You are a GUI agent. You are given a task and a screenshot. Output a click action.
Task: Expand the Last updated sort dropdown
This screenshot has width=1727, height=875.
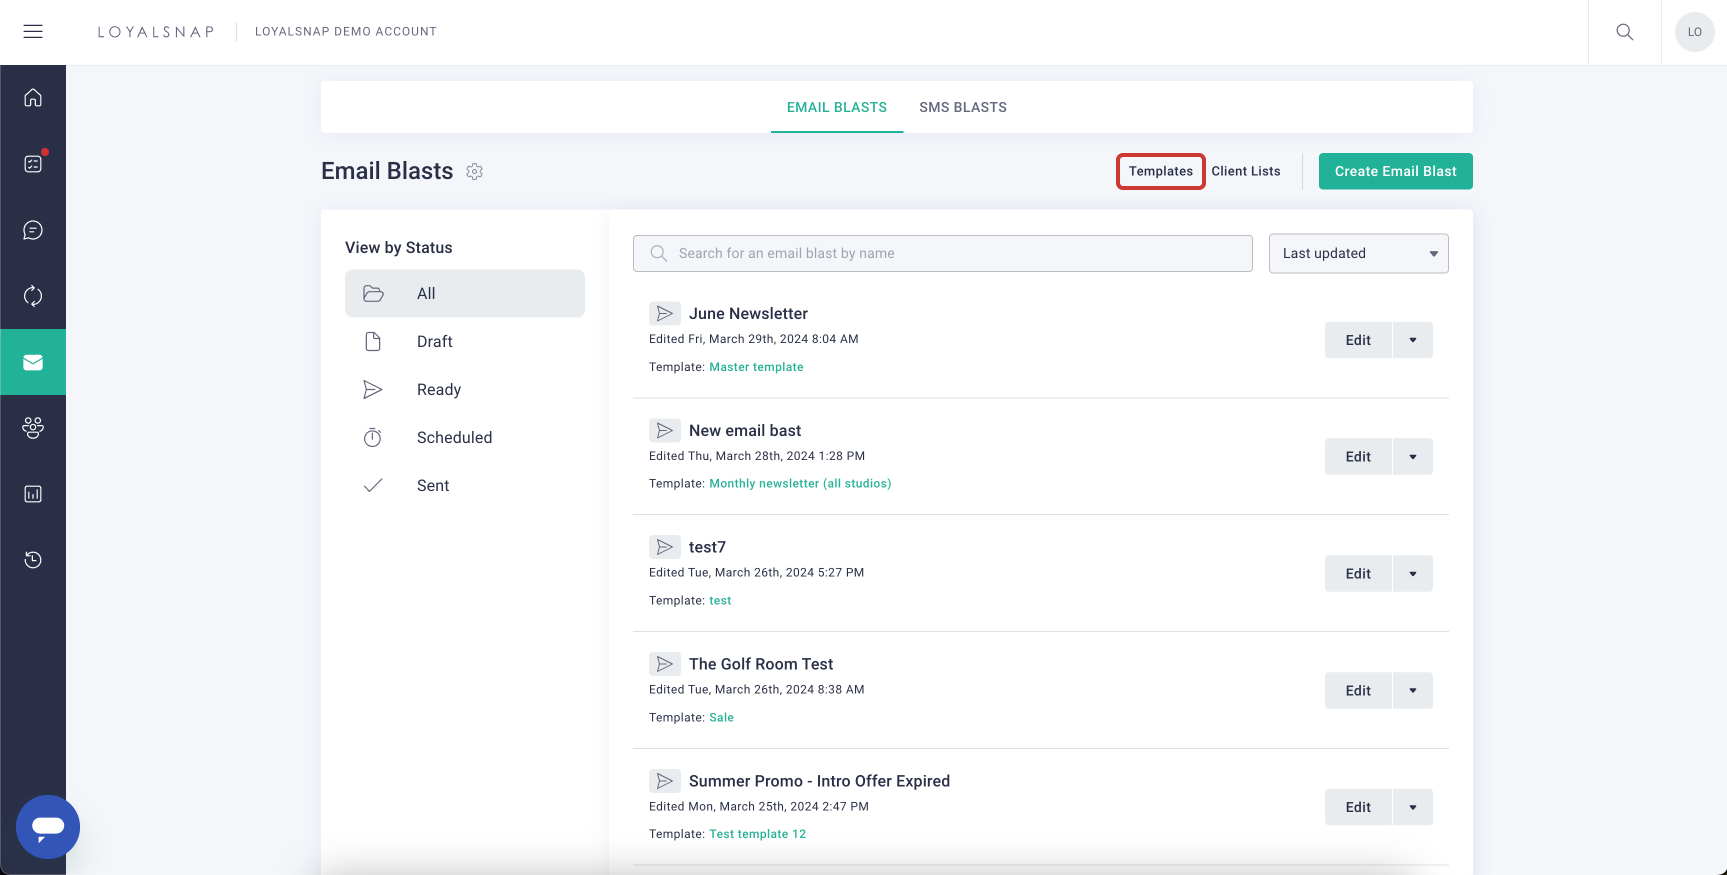(1358, 254)
